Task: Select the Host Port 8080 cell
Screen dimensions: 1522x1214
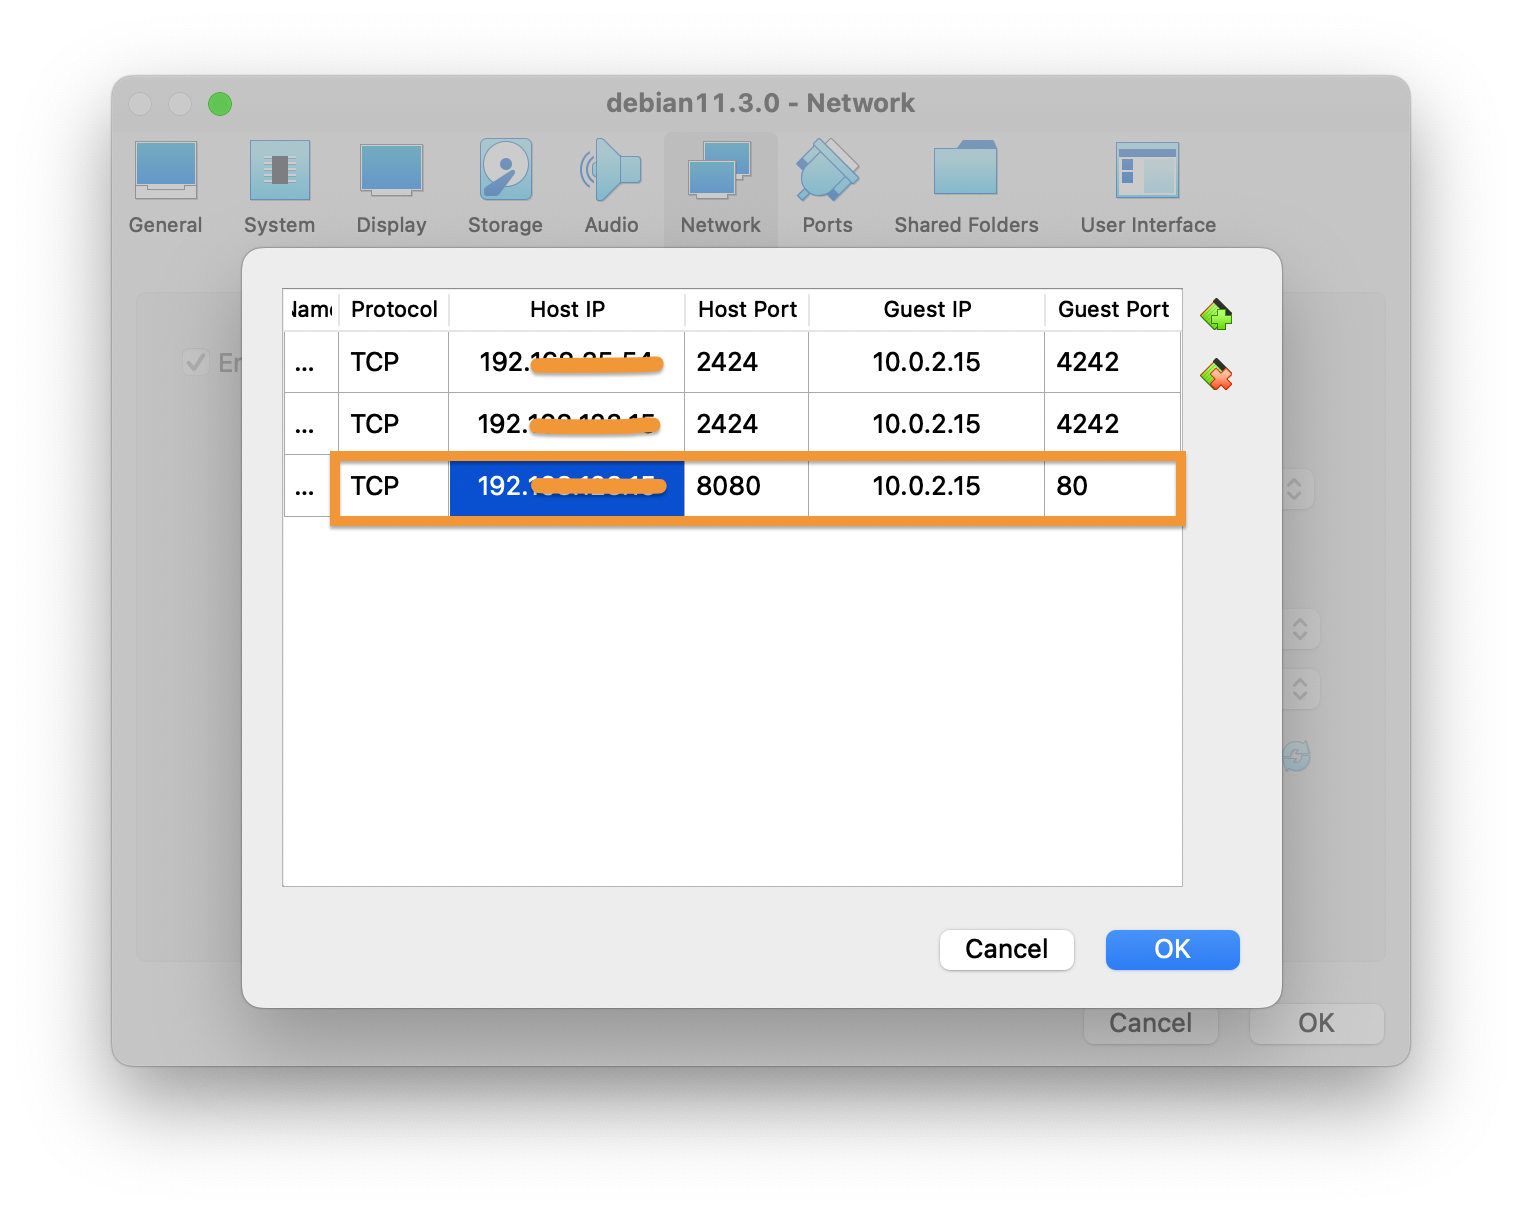Action: 745,487
